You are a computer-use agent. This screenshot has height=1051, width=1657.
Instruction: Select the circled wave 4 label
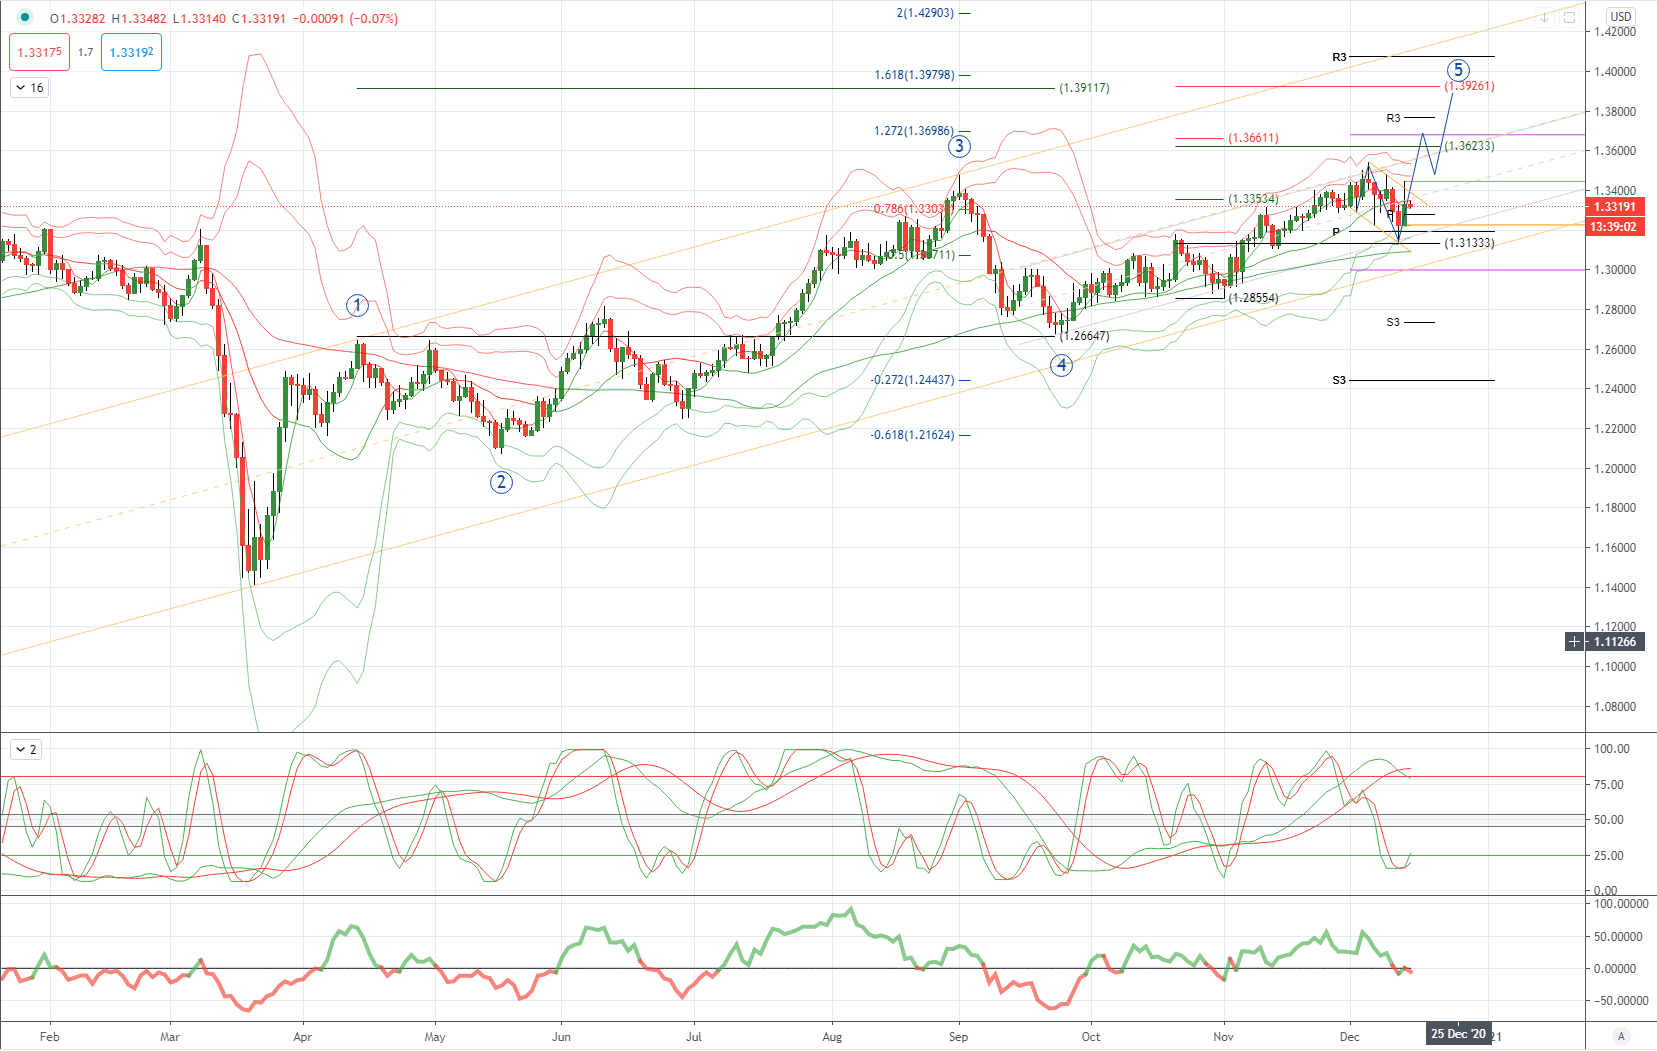point(1062,365)
